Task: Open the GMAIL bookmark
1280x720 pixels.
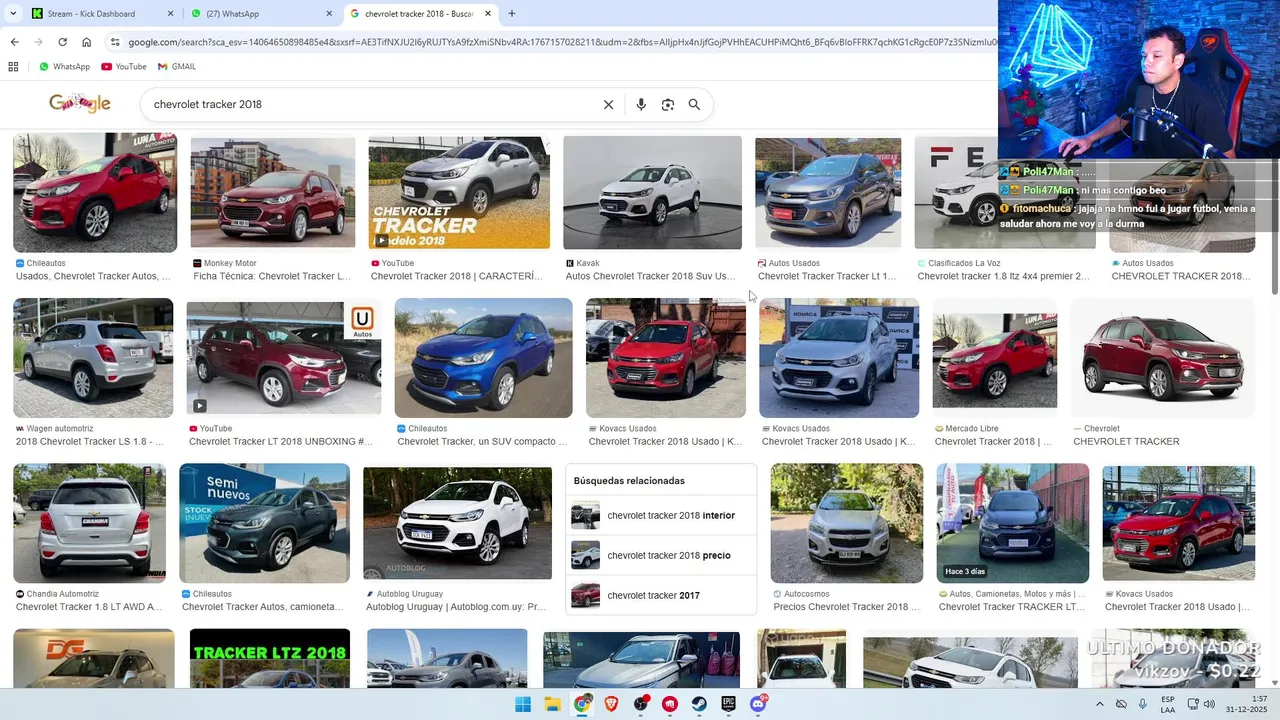Action: click(x=177, y=67)
